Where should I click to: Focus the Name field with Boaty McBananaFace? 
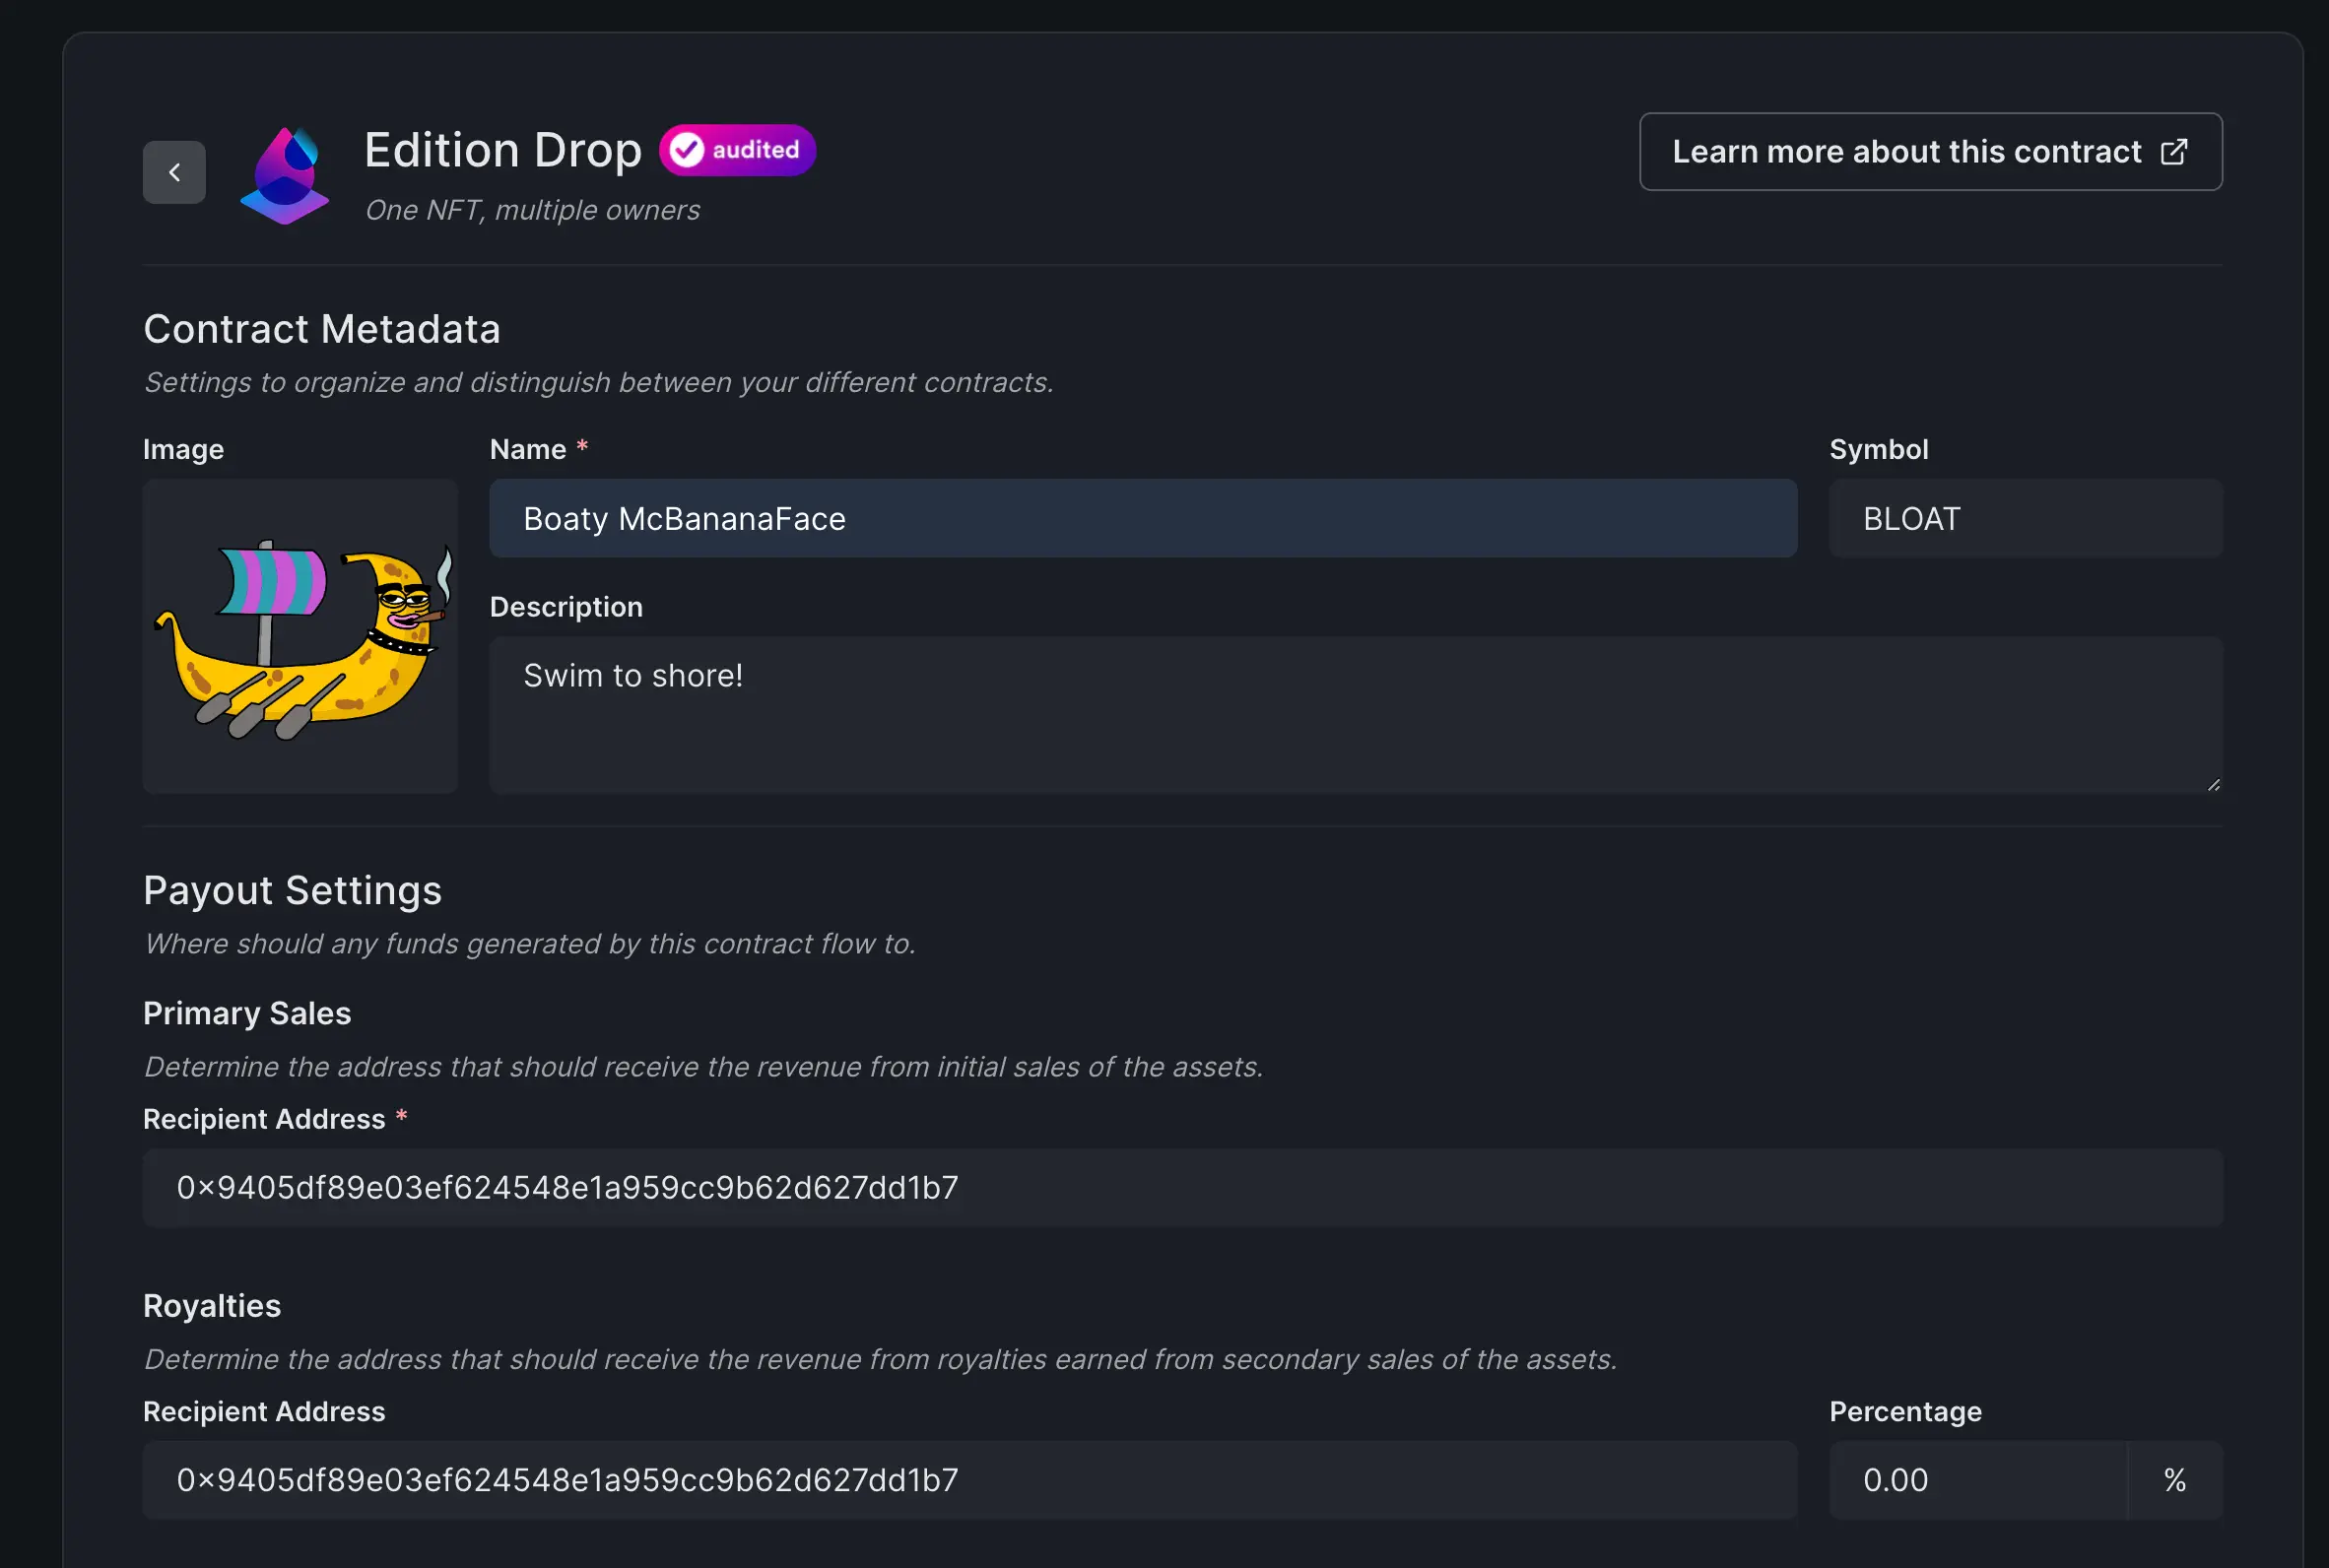pos(1142,518)
